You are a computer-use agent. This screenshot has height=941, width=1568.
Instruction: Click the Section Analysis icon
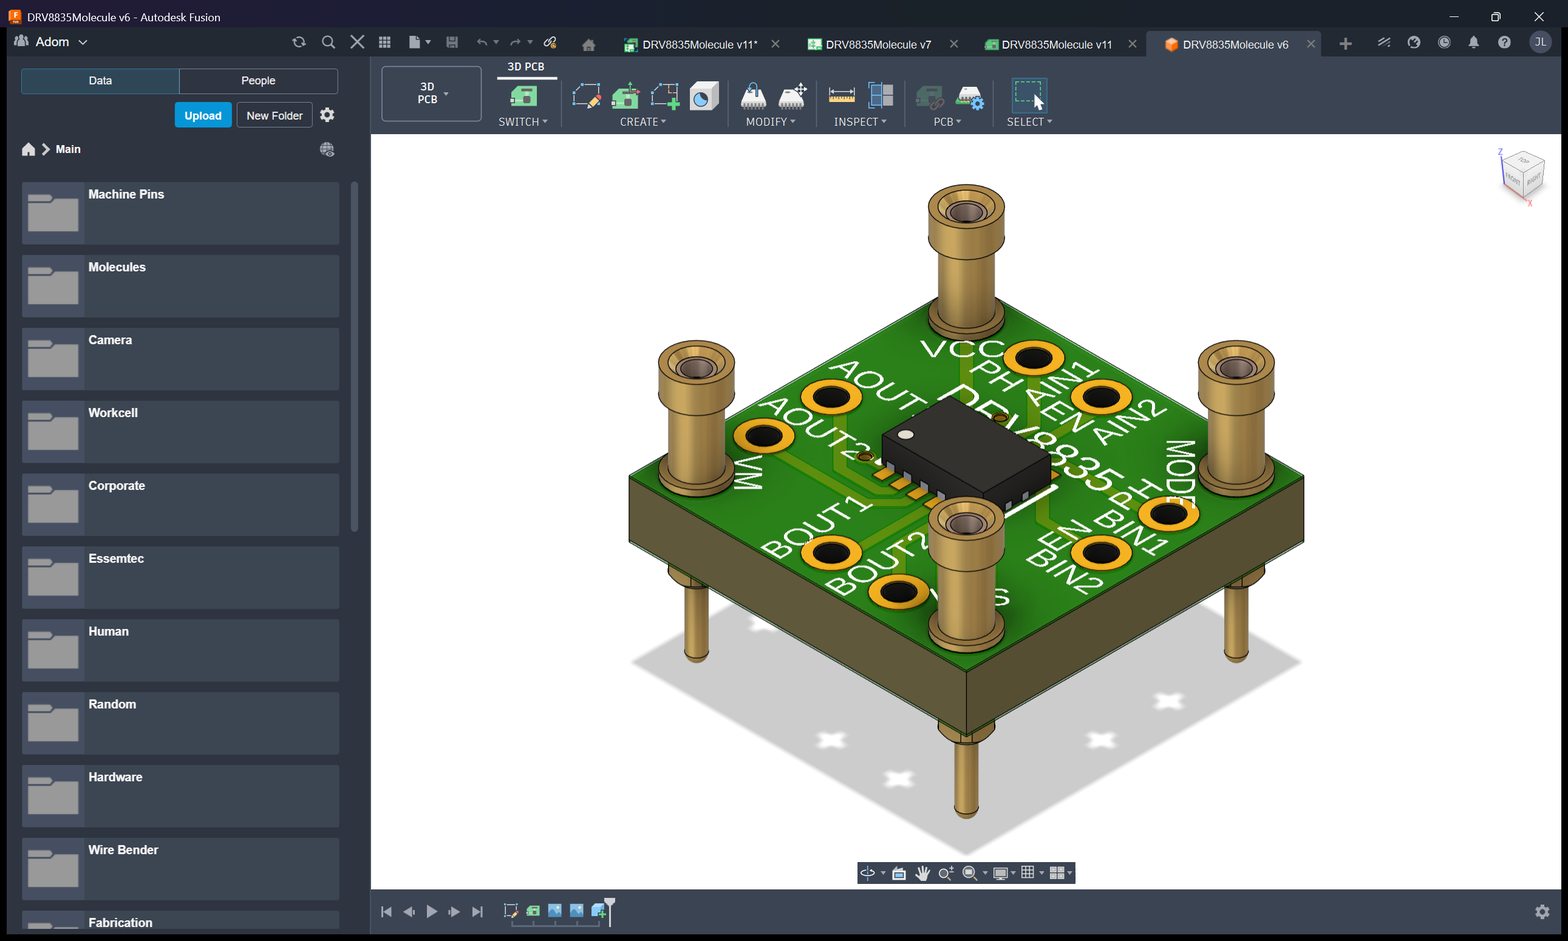(881, 96)
